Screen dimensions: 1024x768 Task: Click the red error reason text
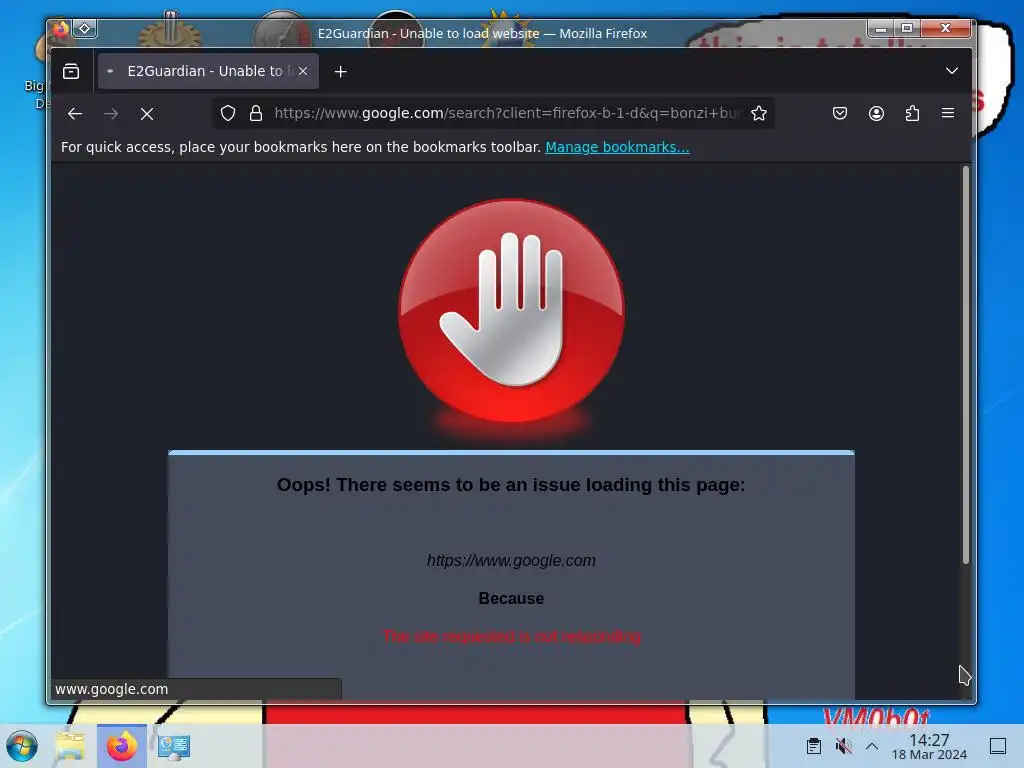[511, 636]
